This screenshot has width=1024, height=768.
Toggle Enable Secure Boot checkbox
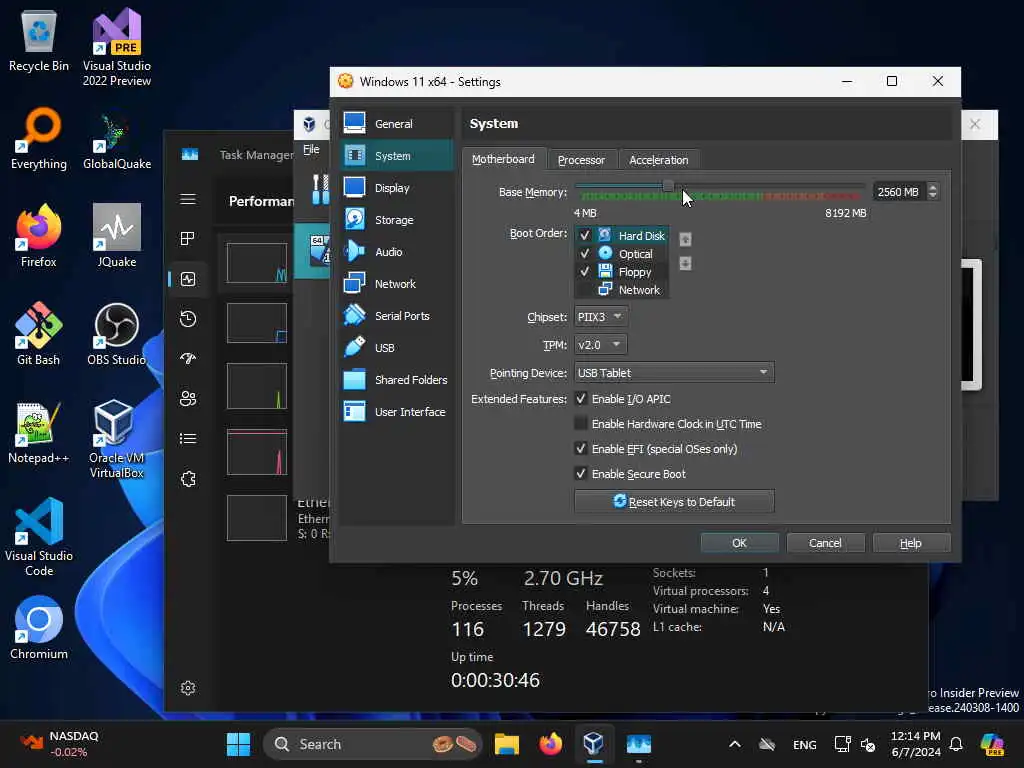(x=581, y=473)
